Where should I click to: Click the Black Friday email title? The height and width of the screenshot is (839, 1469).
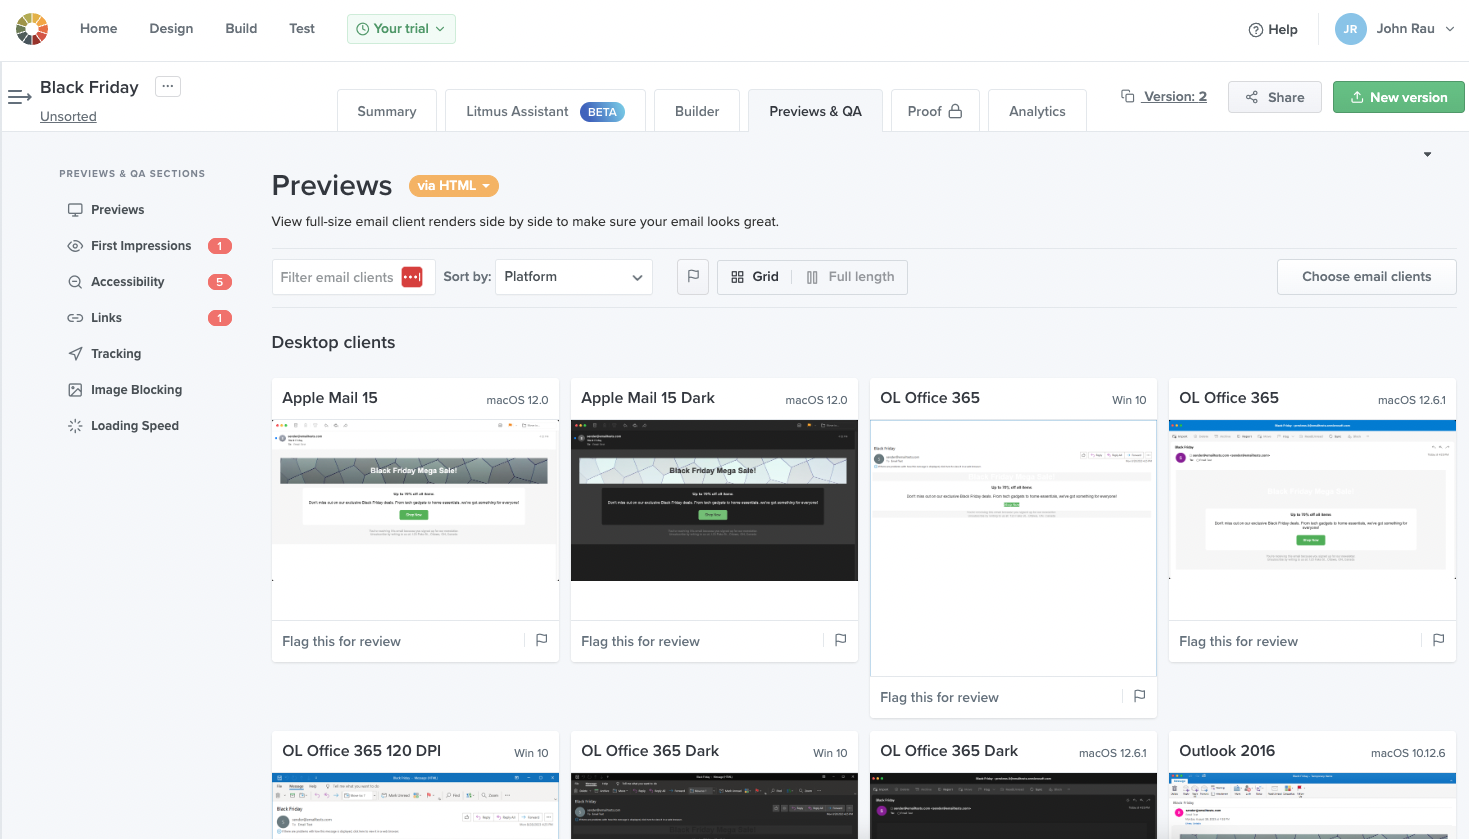[x=89, y=87]
